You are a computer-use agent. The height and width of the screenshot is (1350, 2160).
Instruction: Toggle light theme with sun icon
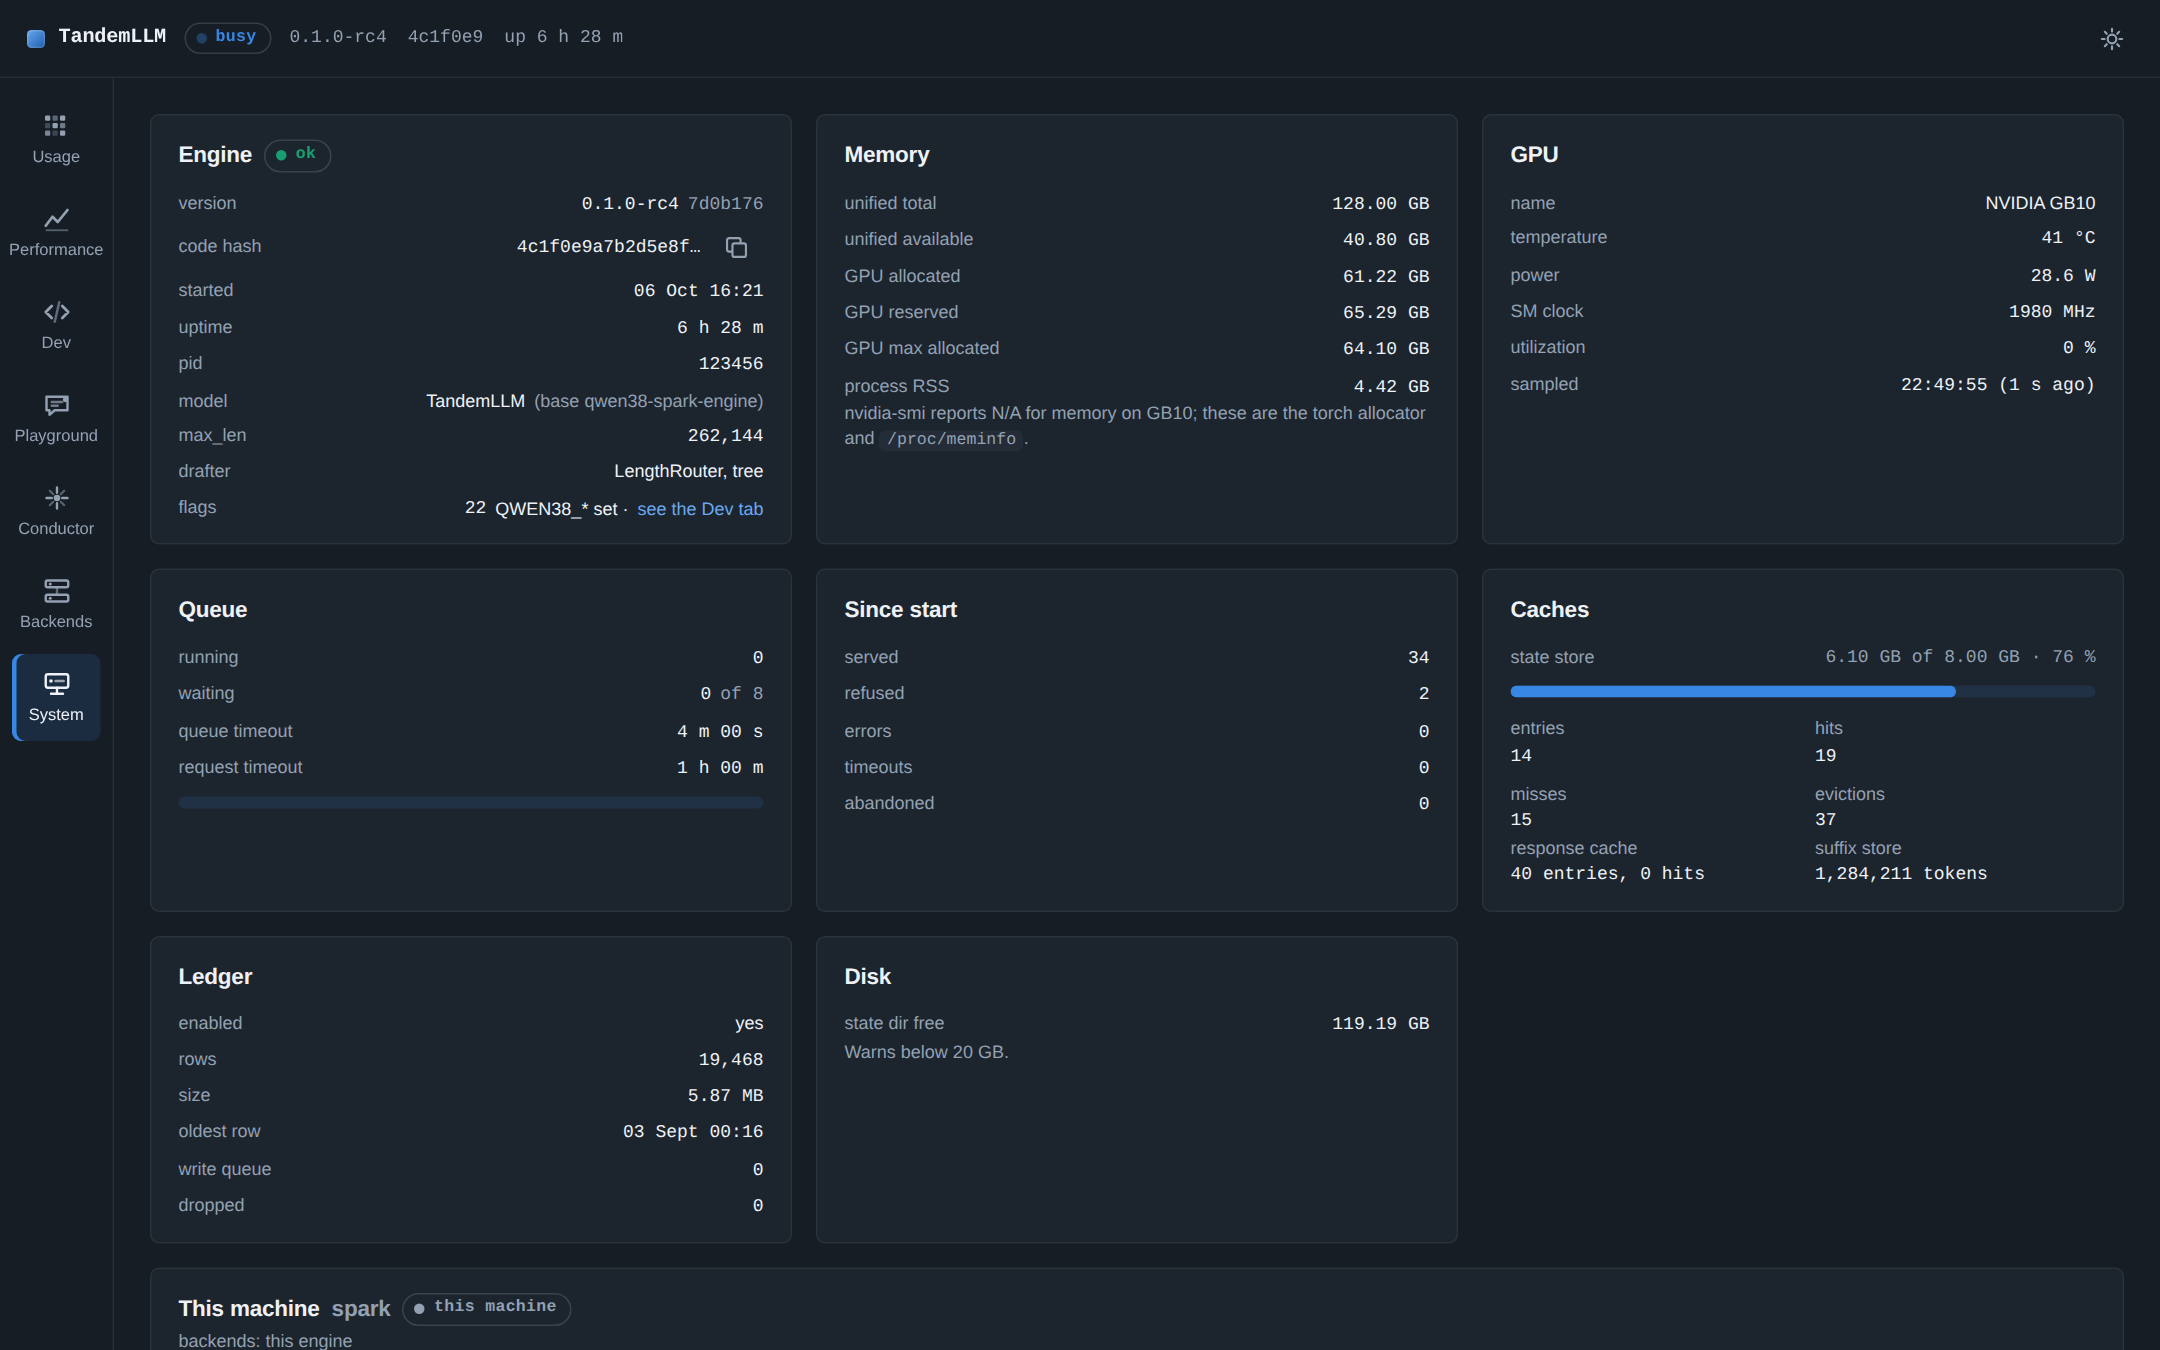coord(2111,38)
